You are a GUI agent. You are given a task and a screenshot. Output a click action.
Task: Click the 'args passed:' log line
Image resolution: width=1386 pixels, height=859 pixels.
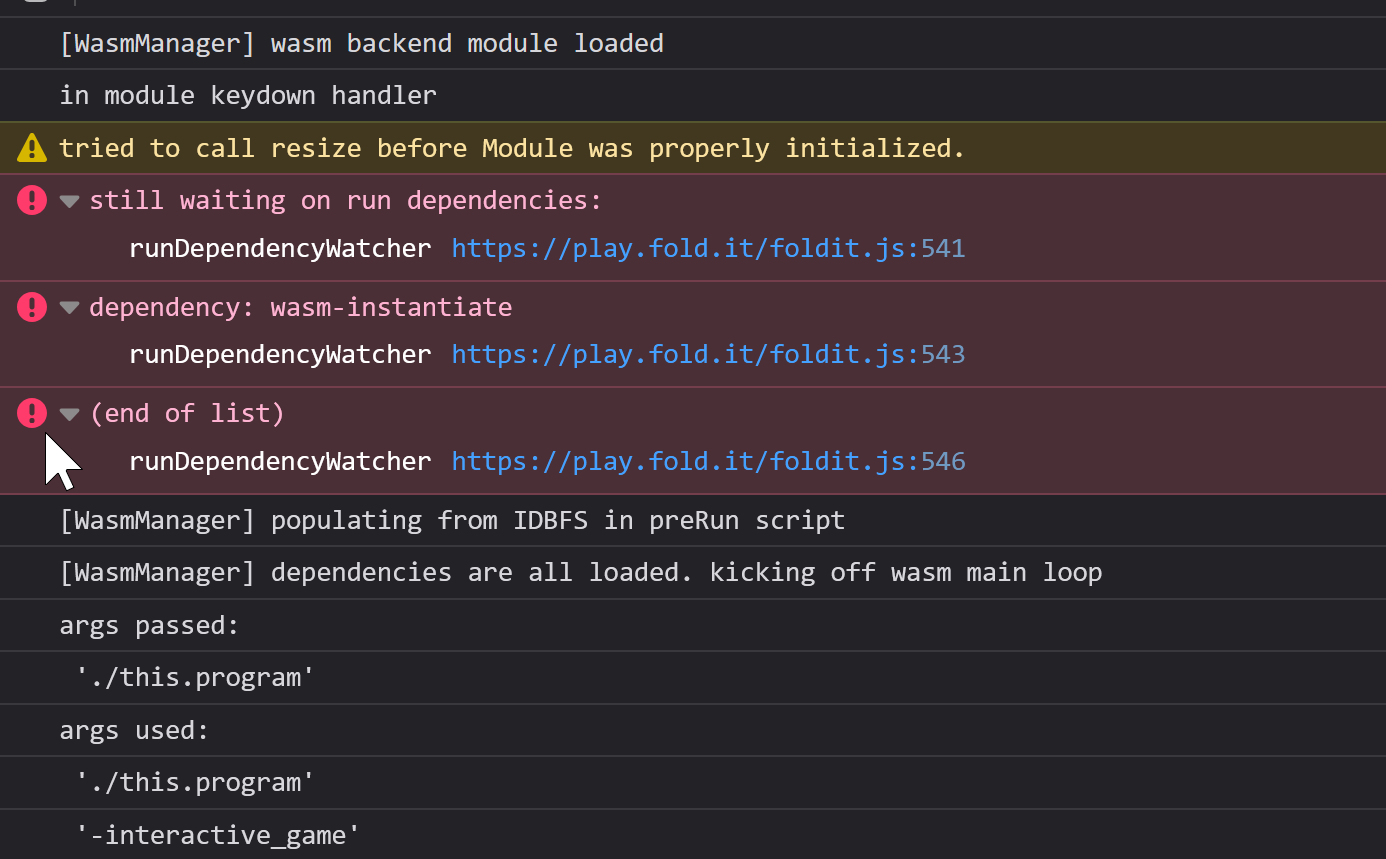(149, 626)
